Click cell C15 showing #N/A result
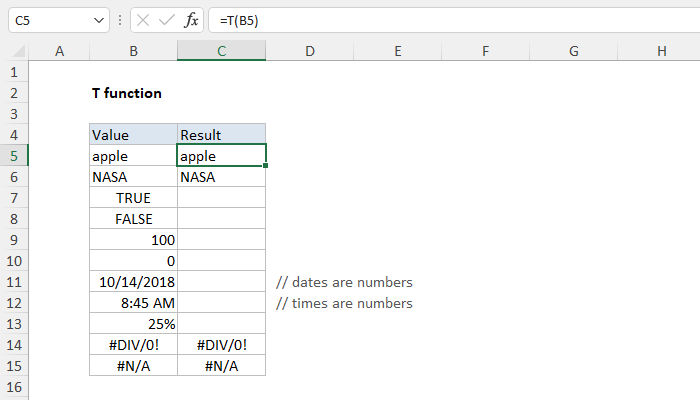This screenshot has height=400, width=700. 221,366
